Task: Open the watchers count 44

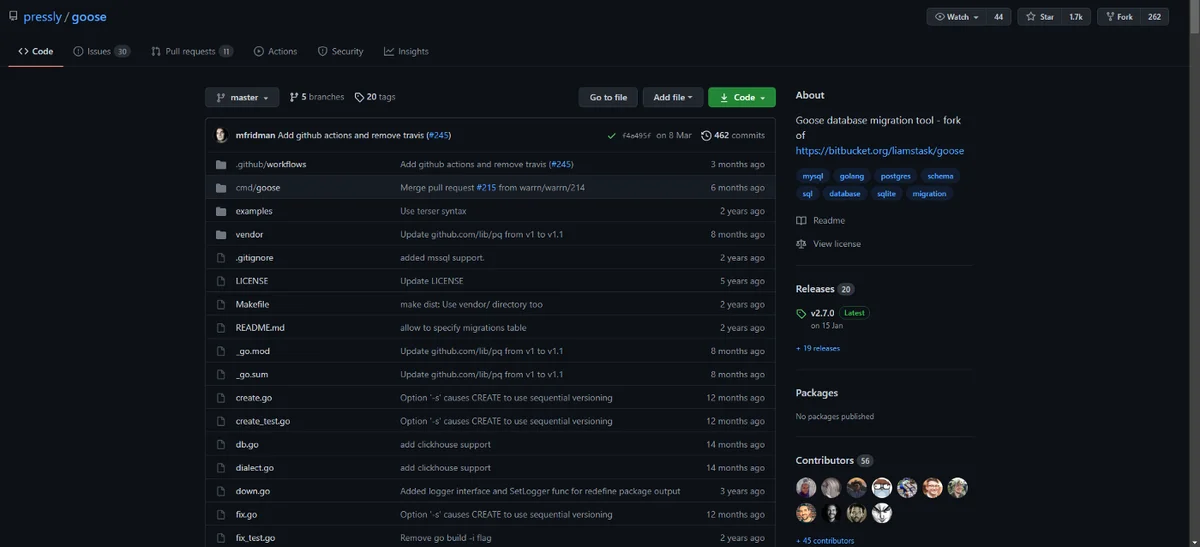Action: pos(998,17)
